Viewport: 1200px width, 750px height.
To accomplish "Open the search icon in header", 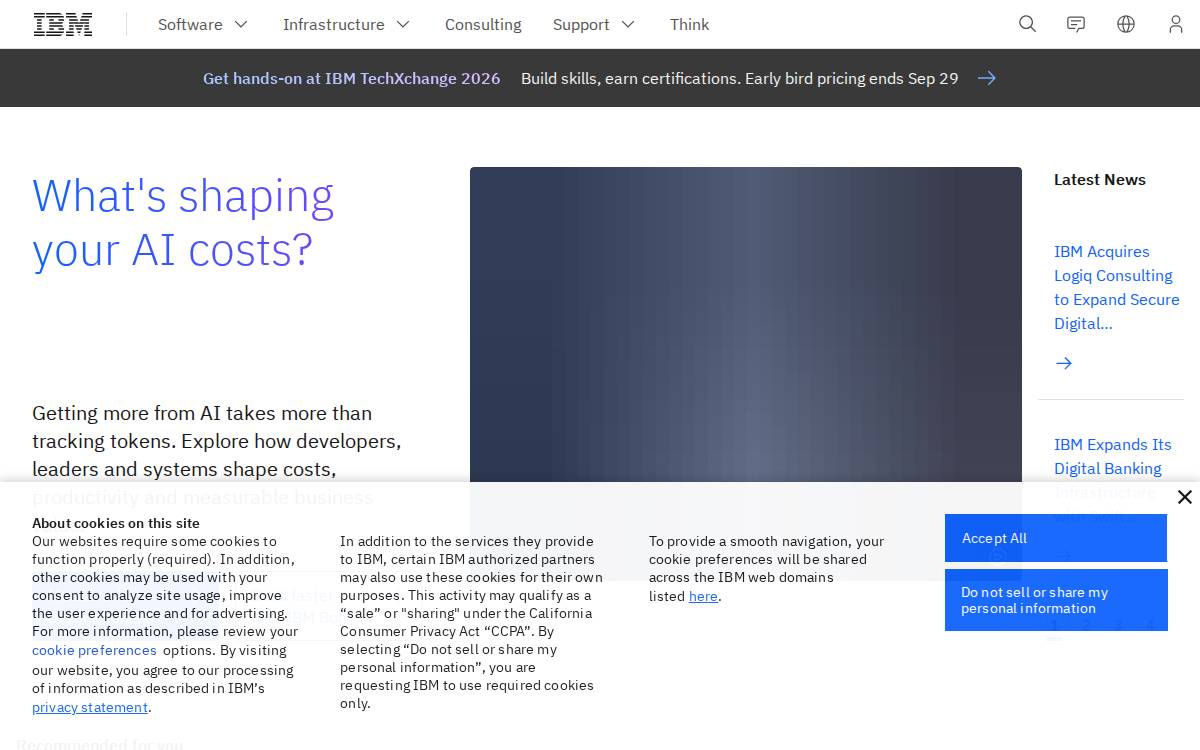I will pos(1027,24).
